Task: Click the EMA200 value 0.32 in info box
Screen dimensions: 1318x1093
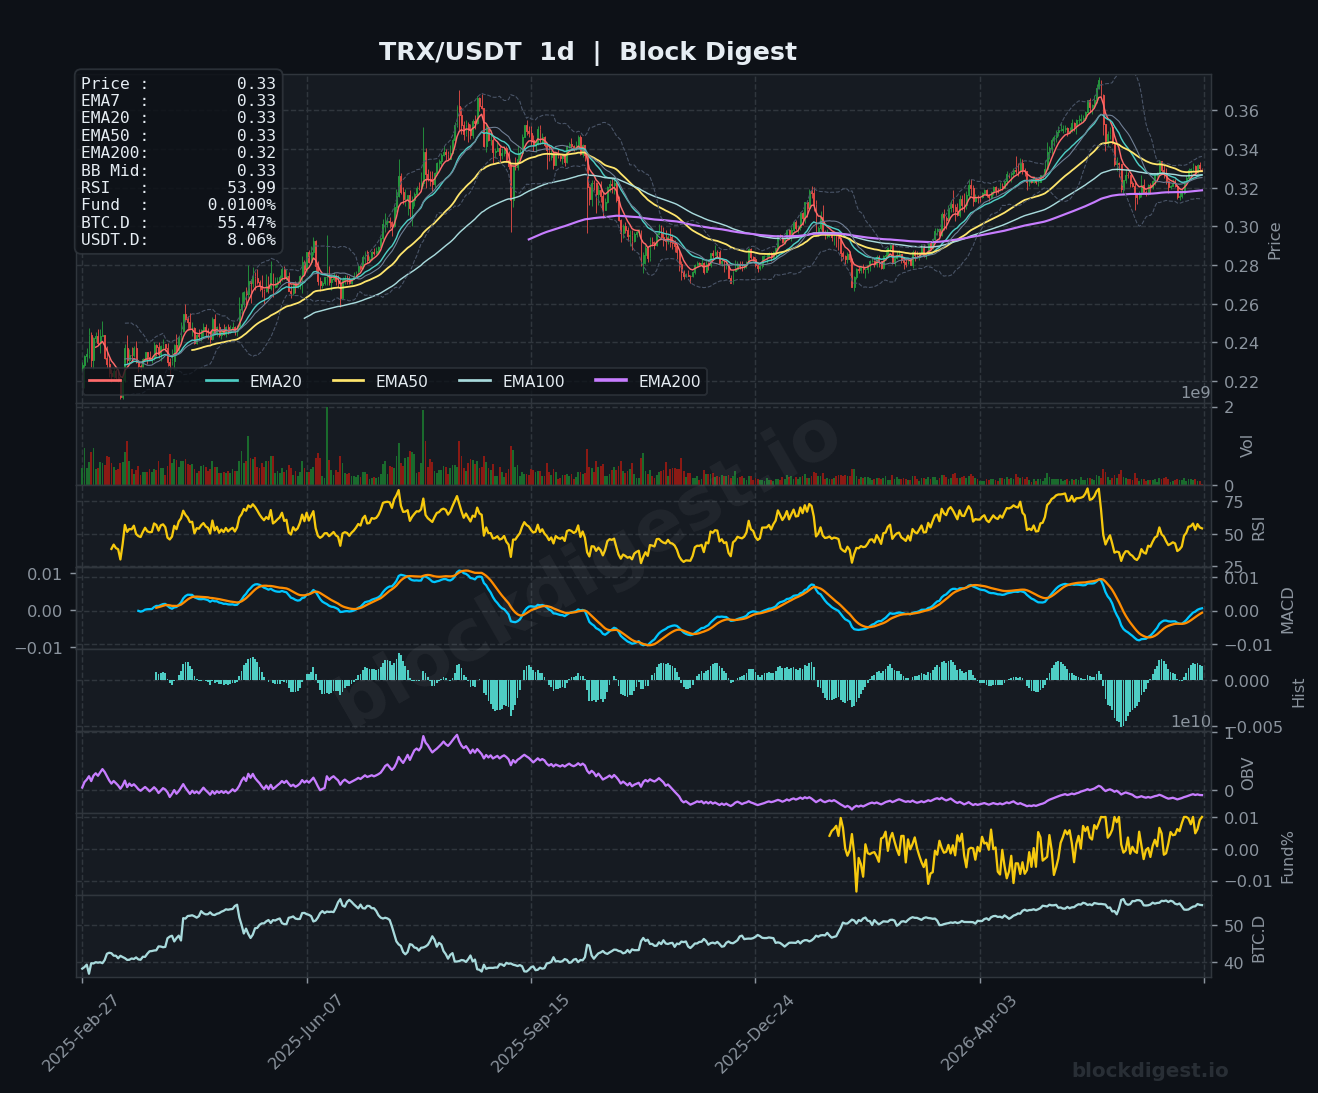Action: click(x=256, y=153)
